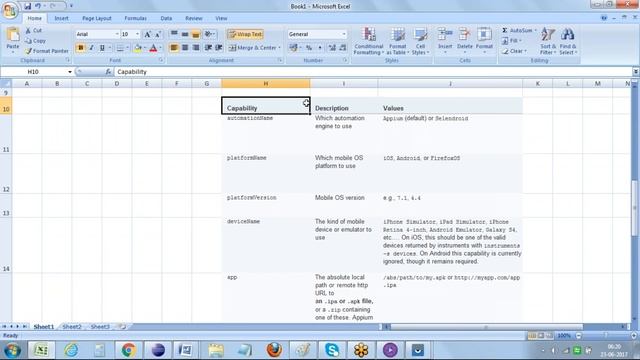This screenshot has height=360, width=640.
Task: Open Sheet3 tab
Action: [100, 327]
